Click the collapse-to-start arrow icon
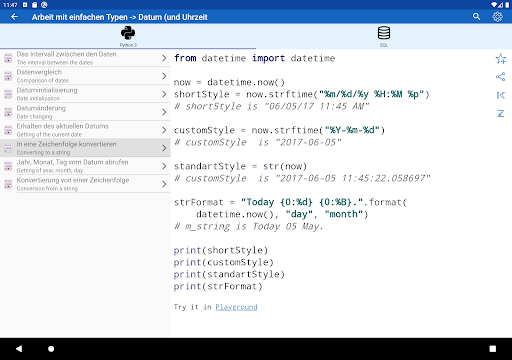 pyautogui.click(x=500, y=95)
